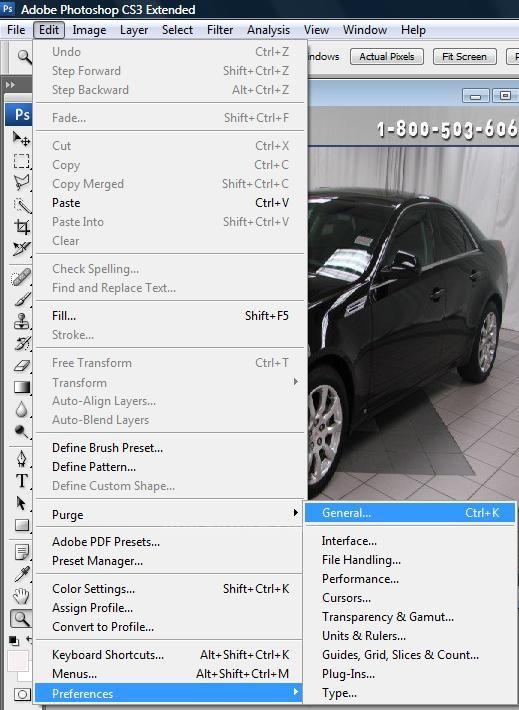Image resolution: width=519 pixels, height=710 pixels.
Task: Minimize the document window
Action: [476, 96]
